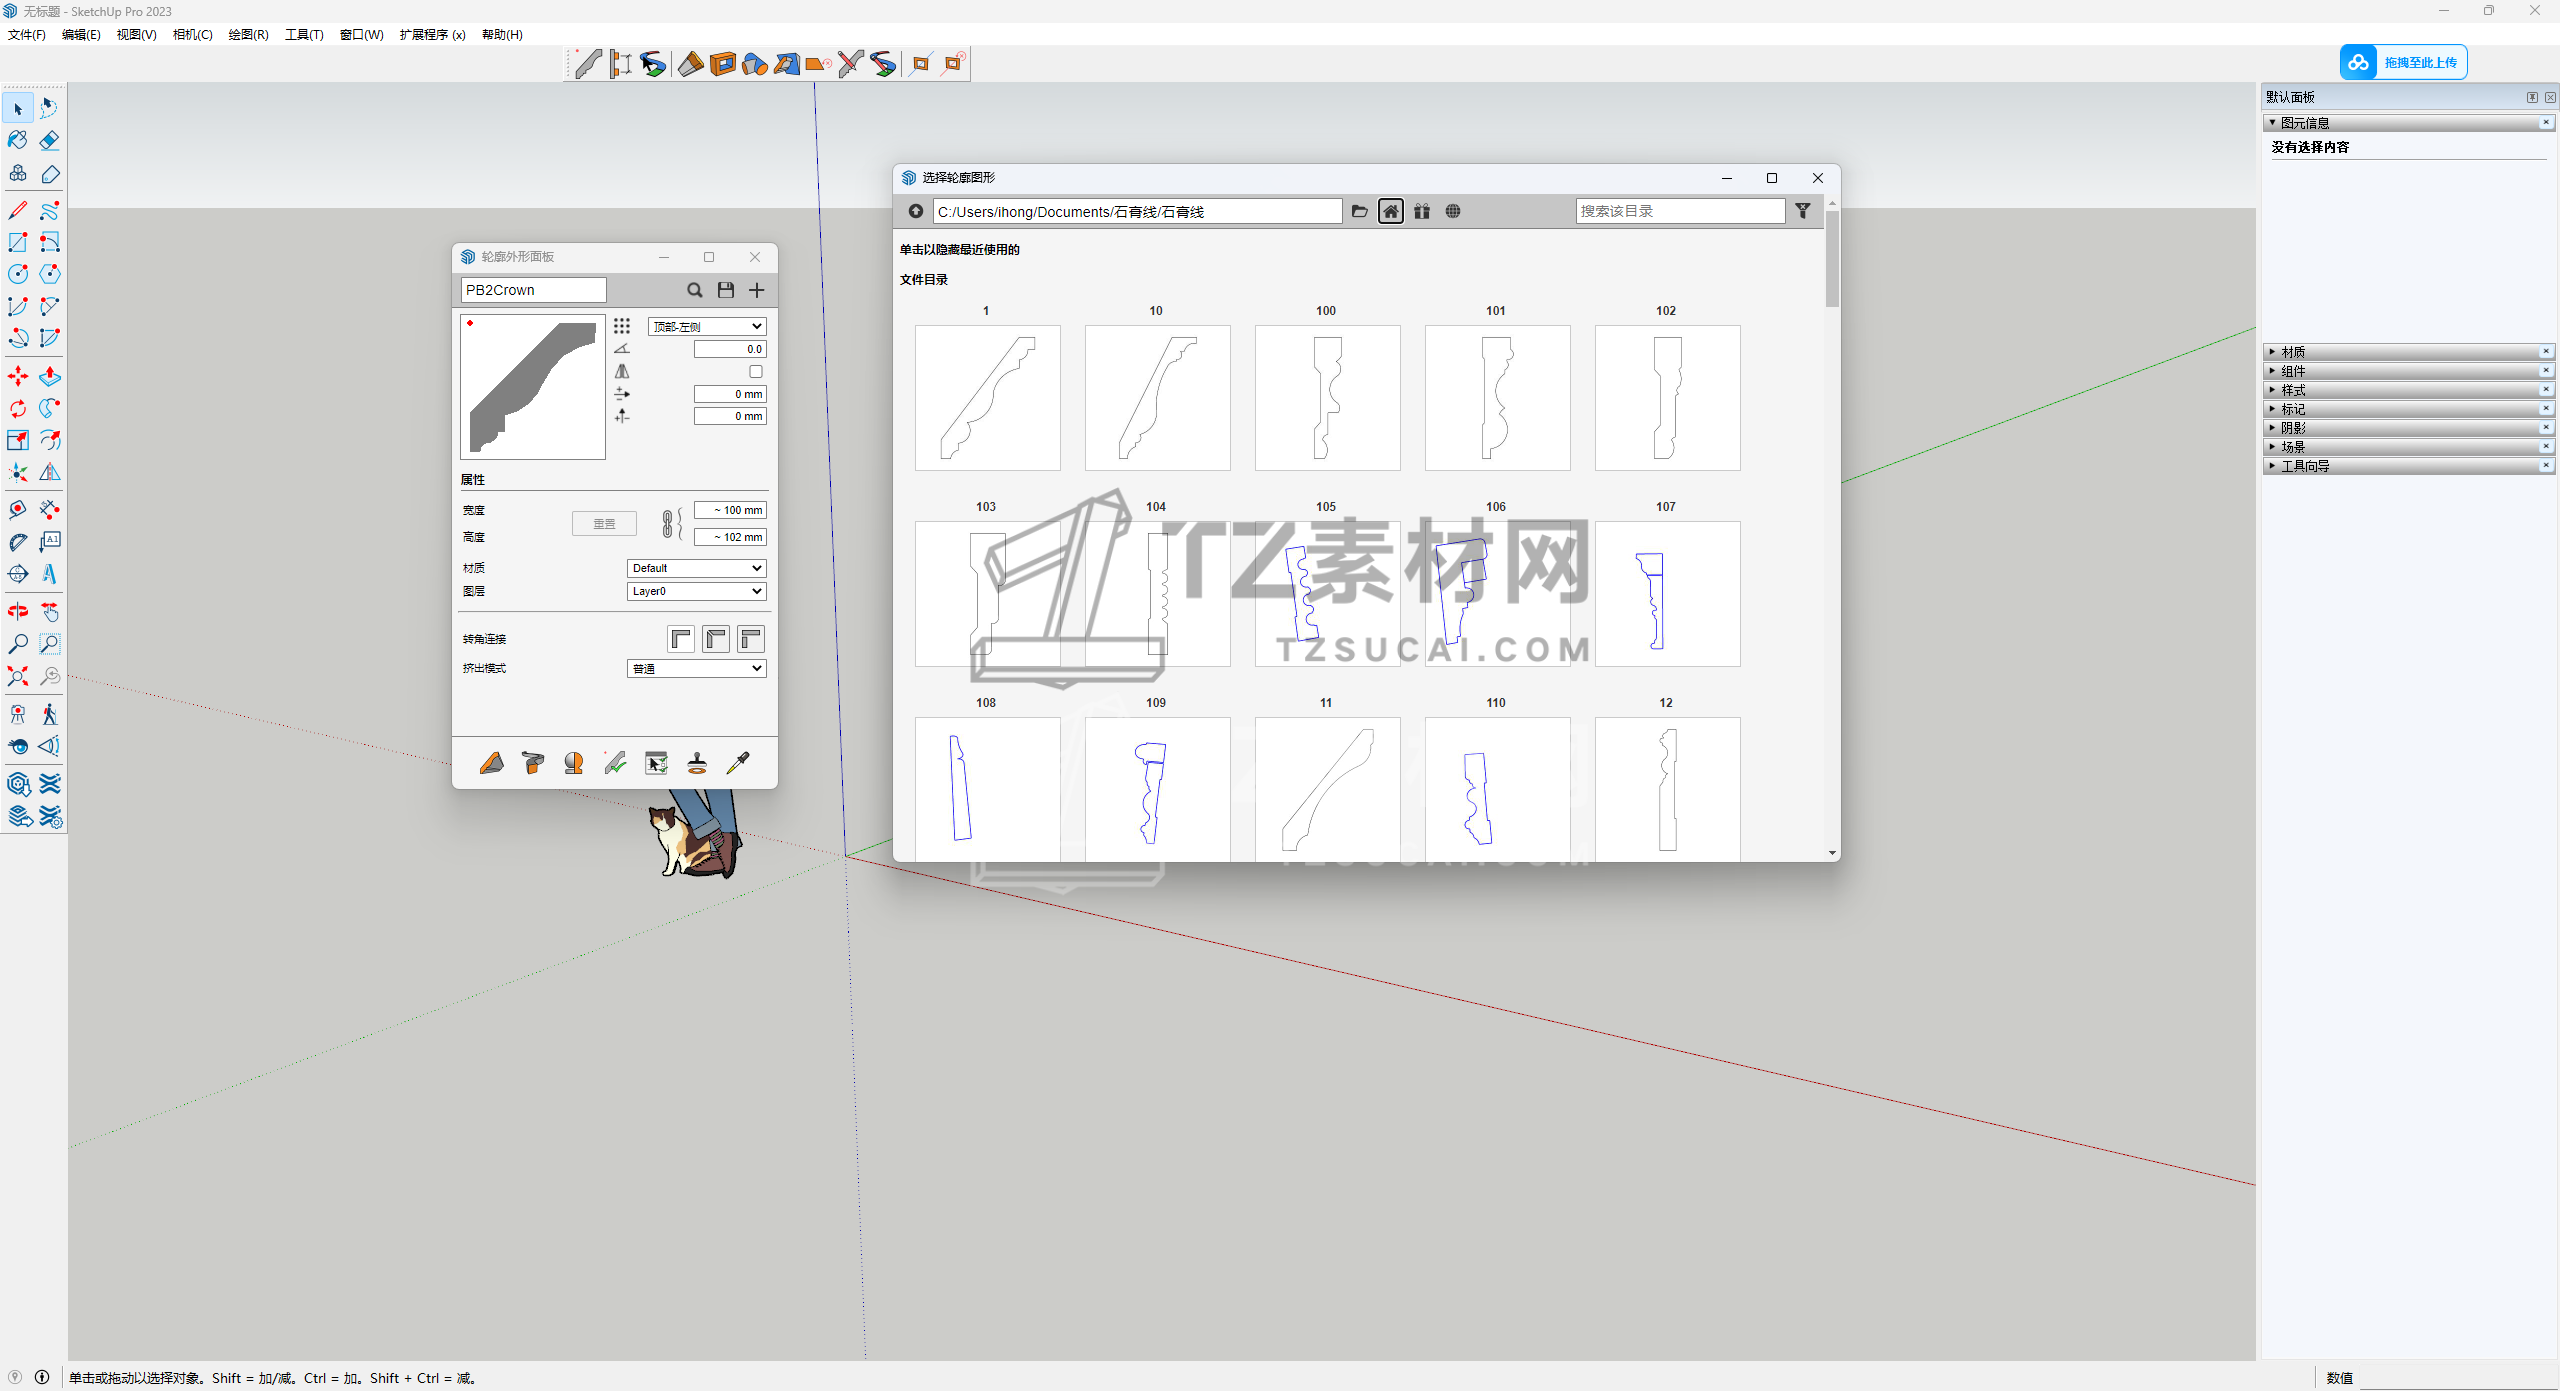Click the profile browser vertical scrollbar thumb
Screen dimensions: 2560x1391
(x=1832, y=260)
